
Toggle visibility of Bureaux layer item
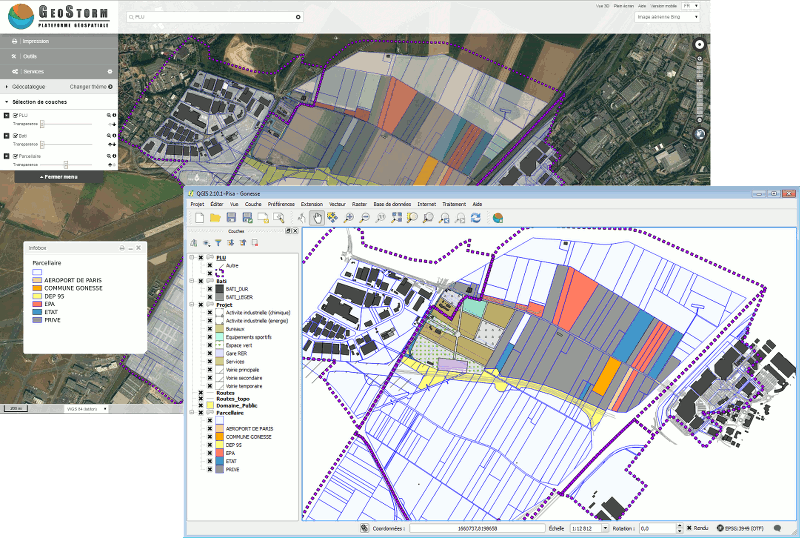[x=210, y=329]
